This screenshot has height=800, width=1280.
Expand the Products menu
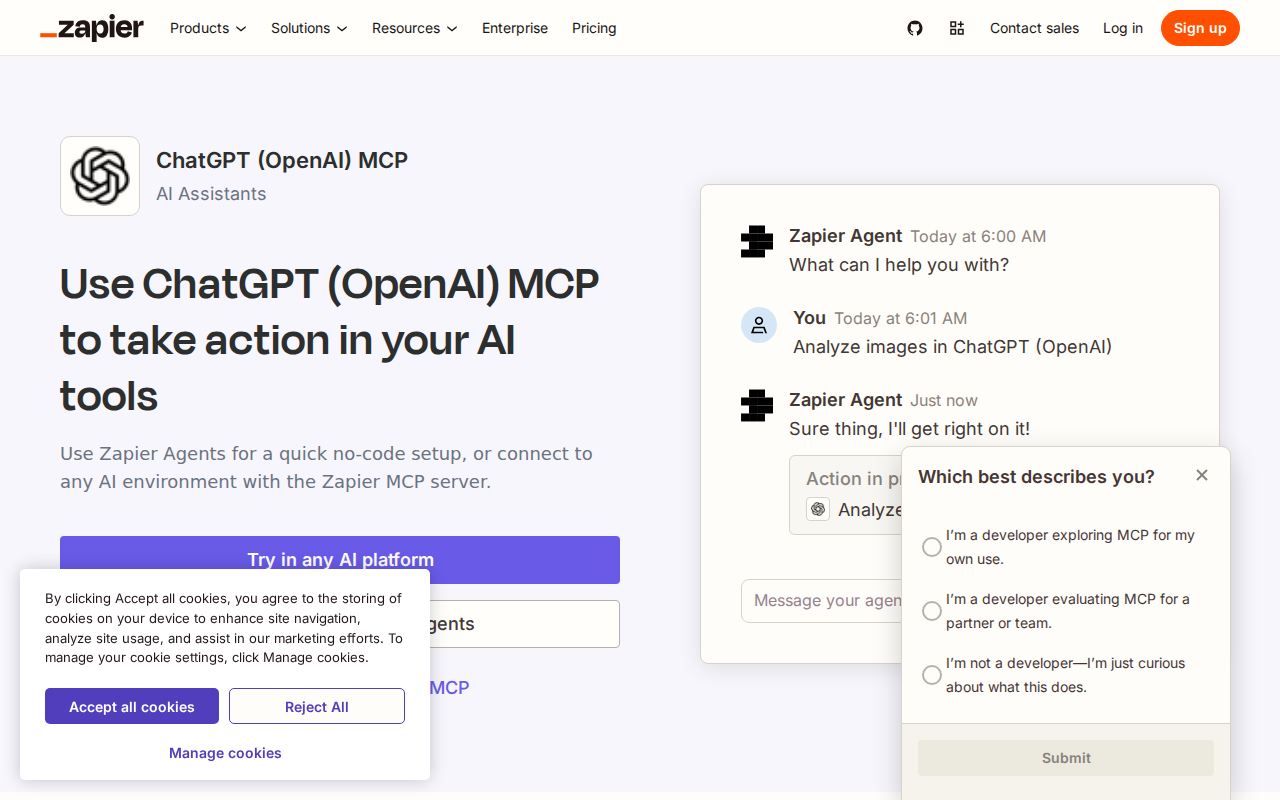pyautogui.click(x=208, y=28)
